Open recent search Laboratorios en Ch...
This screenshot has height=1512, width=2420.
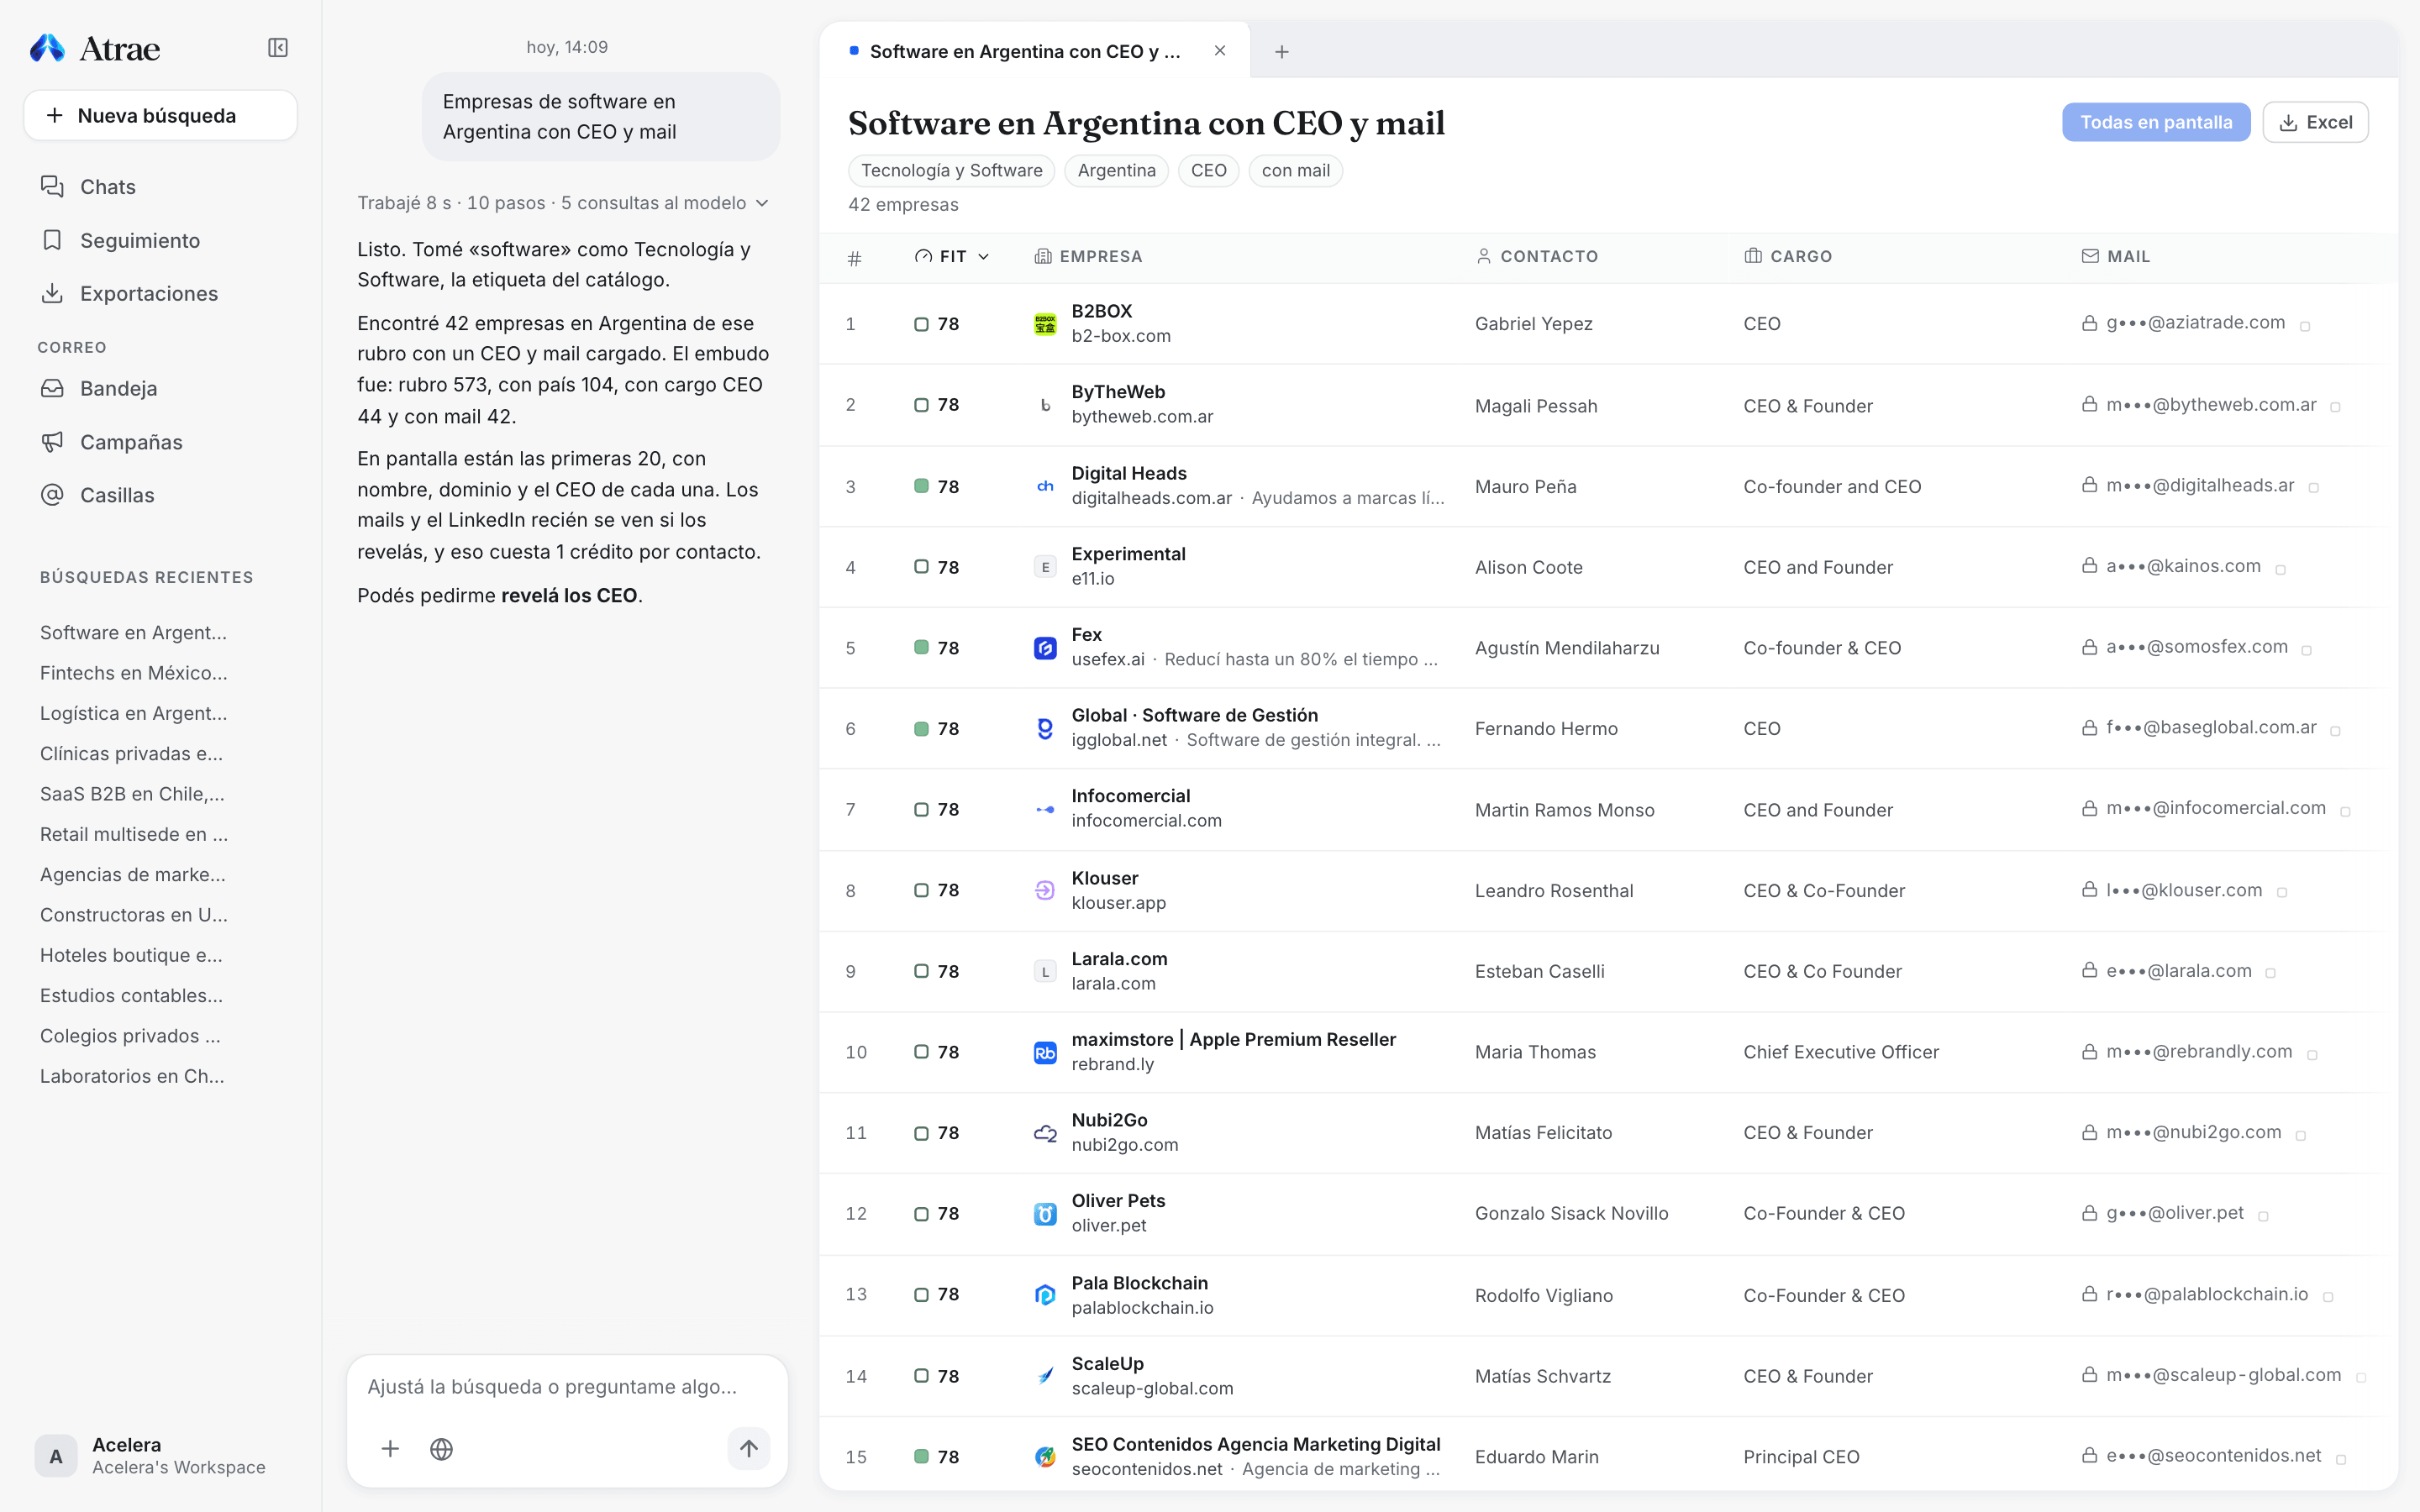tap(132, 1076)
